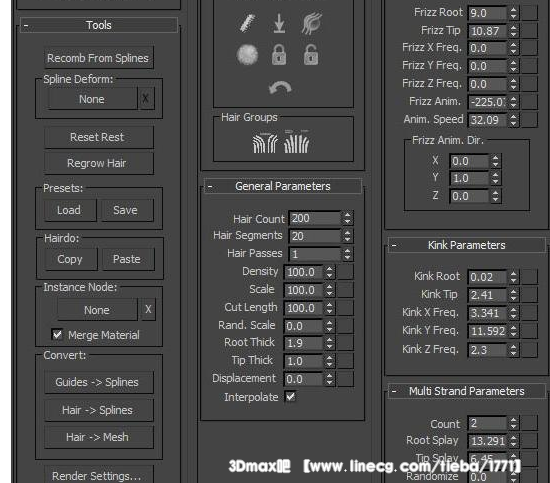Collapse the Kink Parameters rollout

point(467,245)
